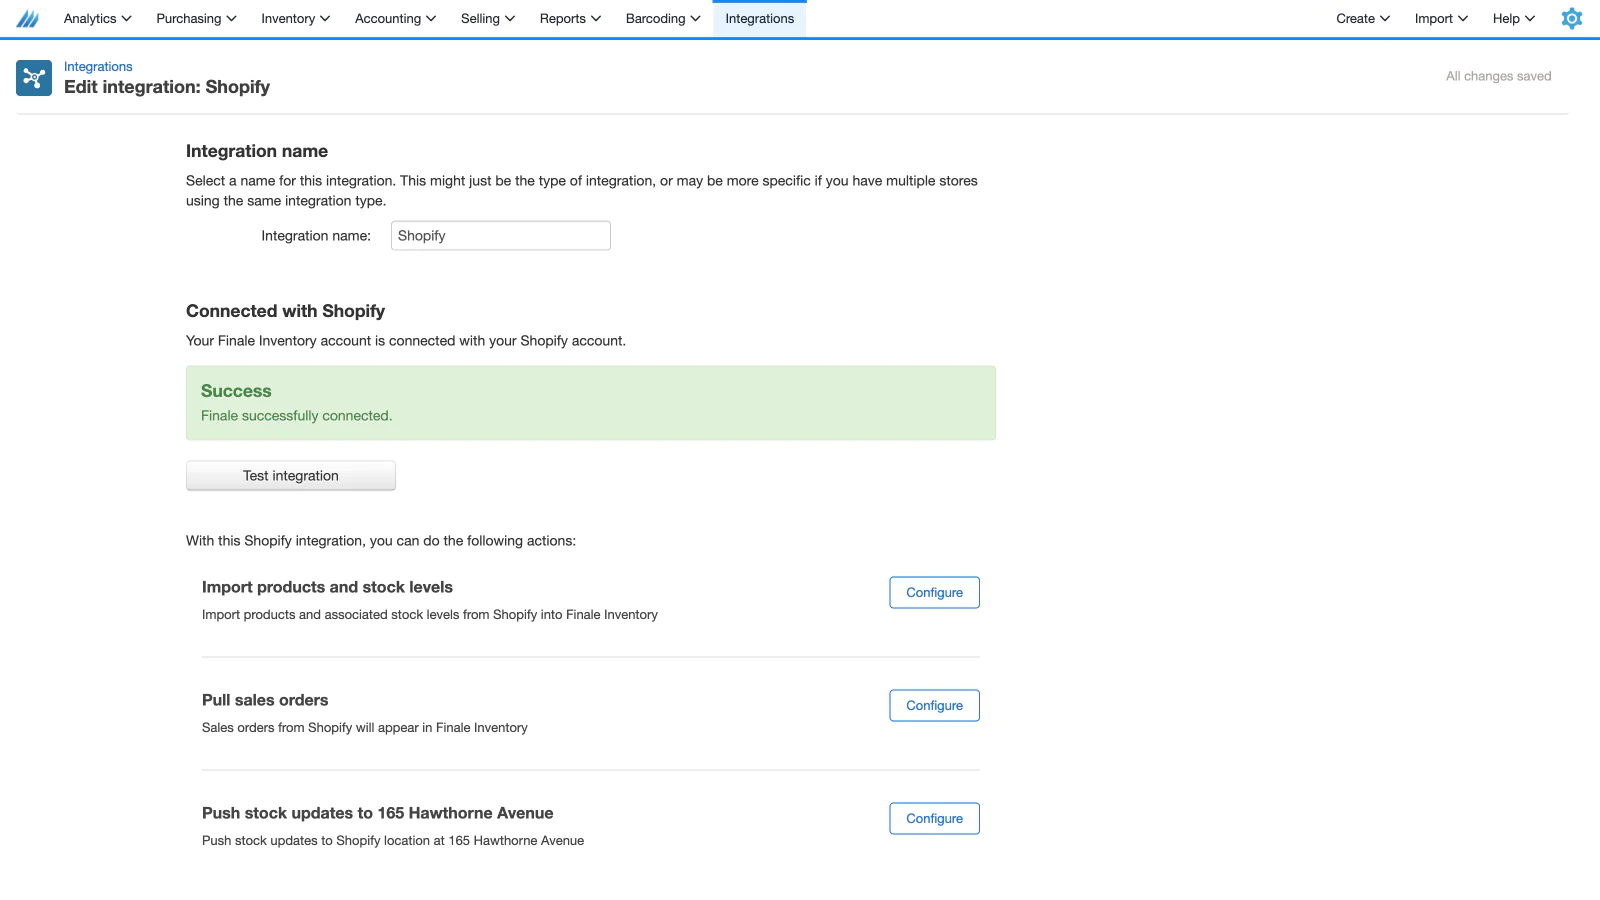
Task: Expand the Barcoding menu
Action: click(663, 19)
